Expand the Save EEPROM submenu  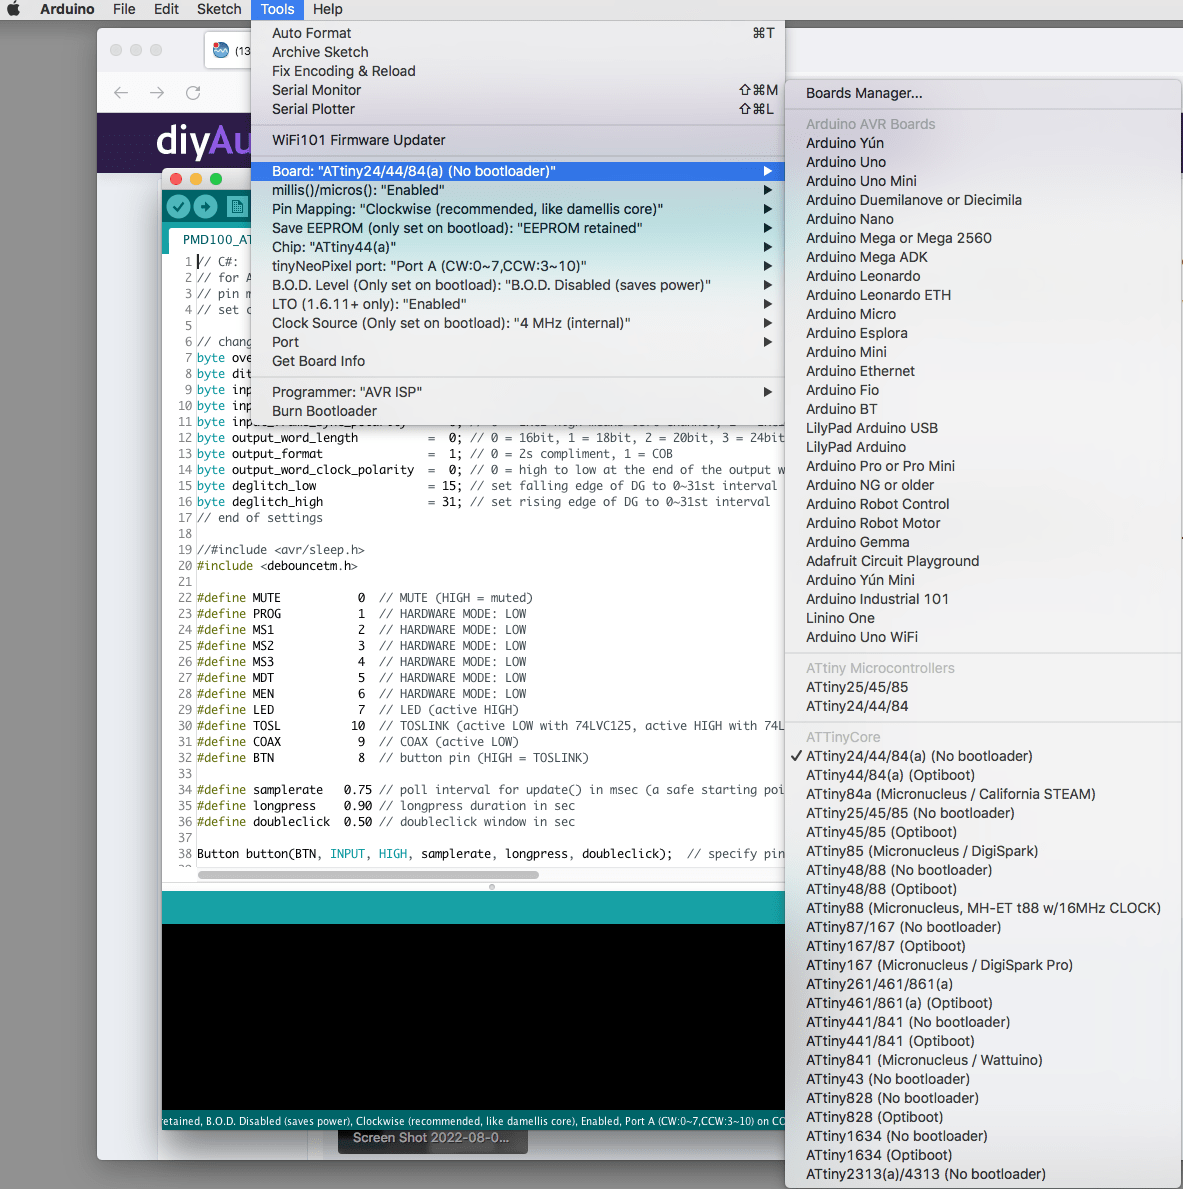pos(518,228)
